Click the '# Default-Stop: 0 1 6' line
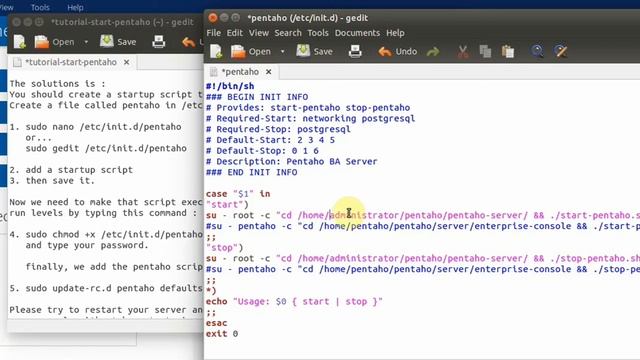 click(x=262, y=151)
